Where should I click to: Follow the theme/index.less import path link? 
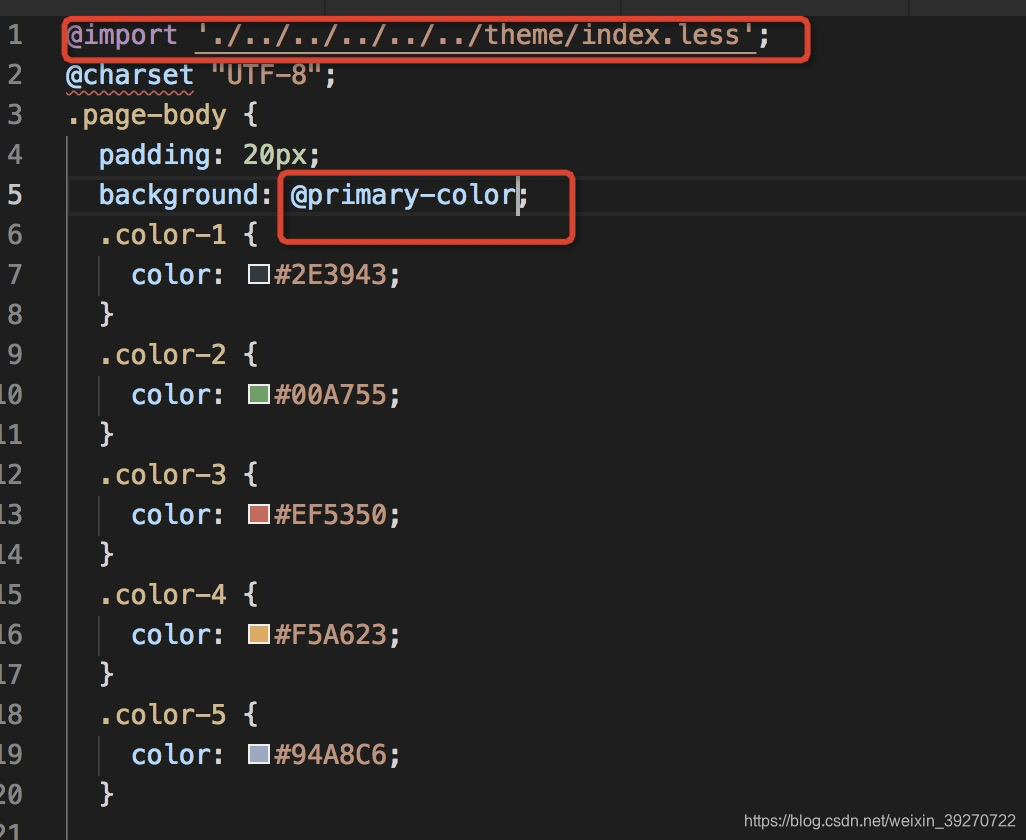pyautogui.click(x=476, y=35)
